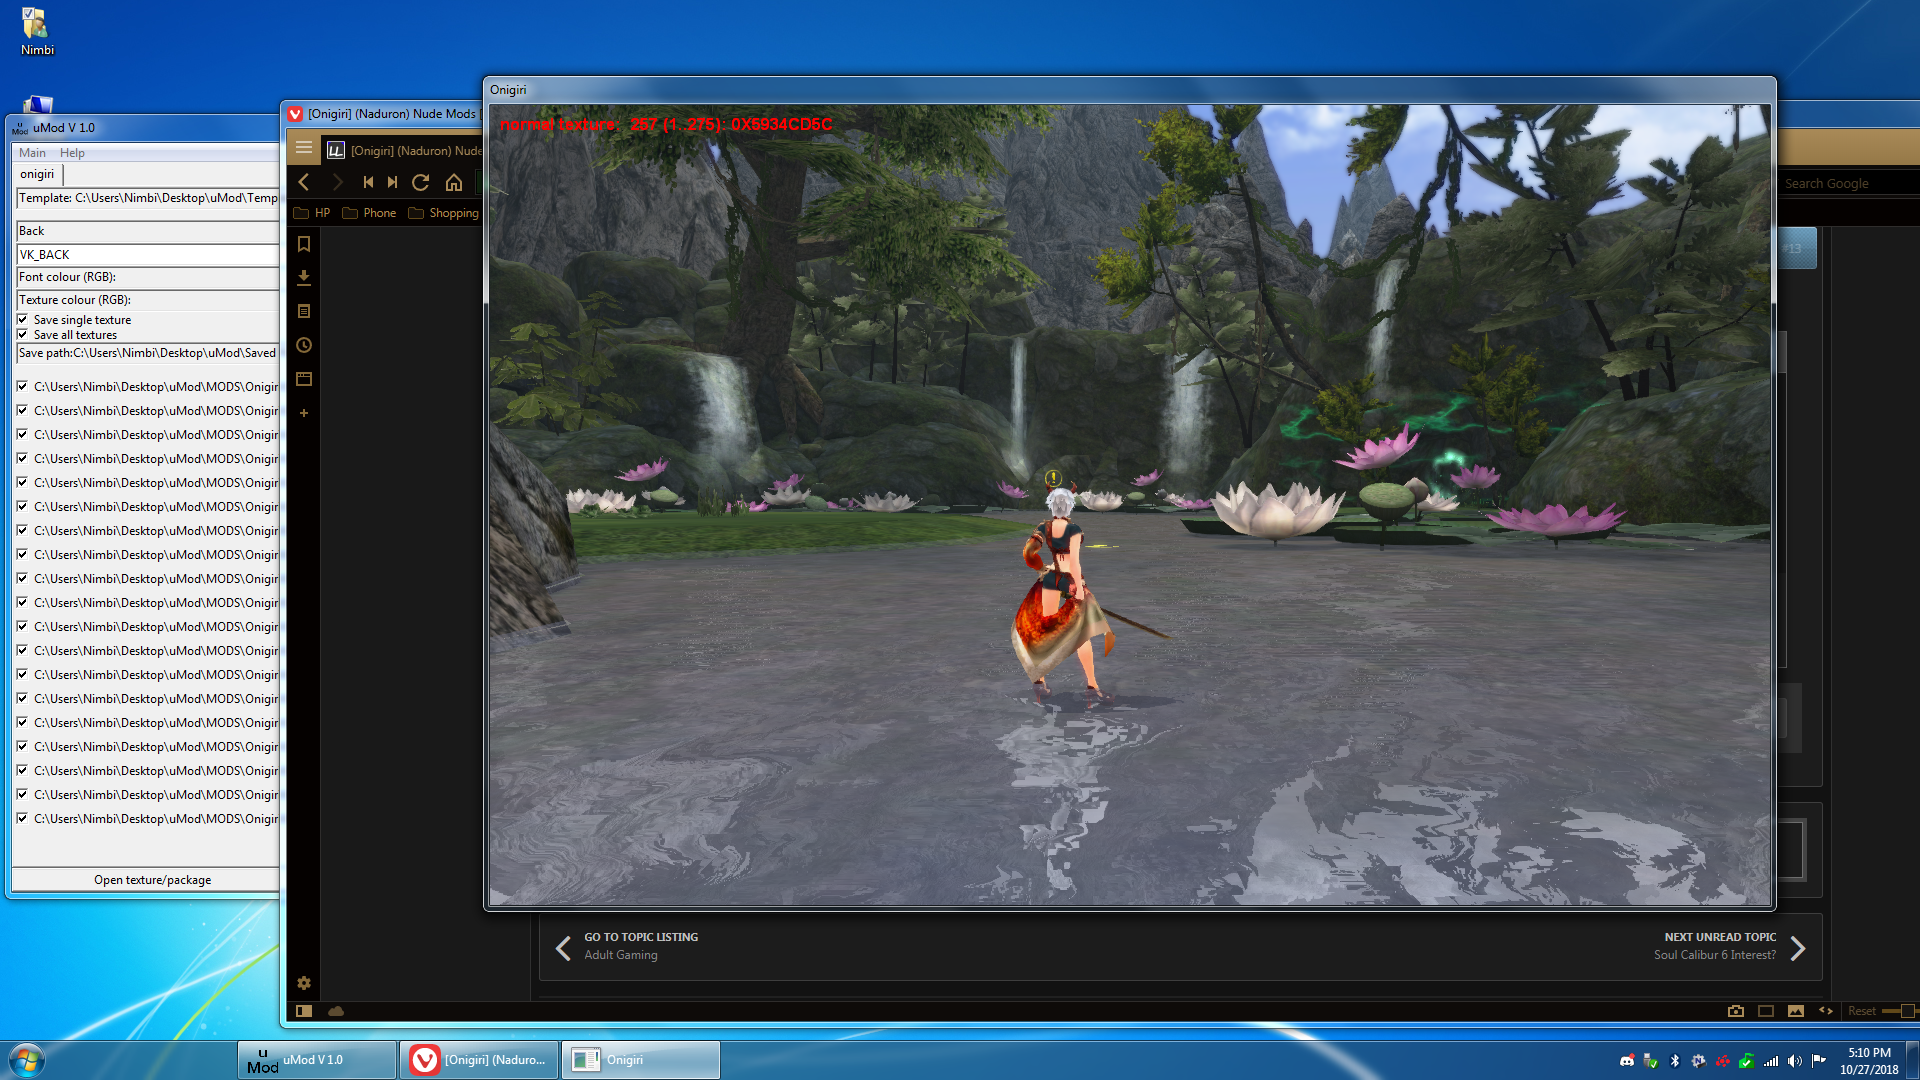Open the Shopping bookmark folder

443,213
